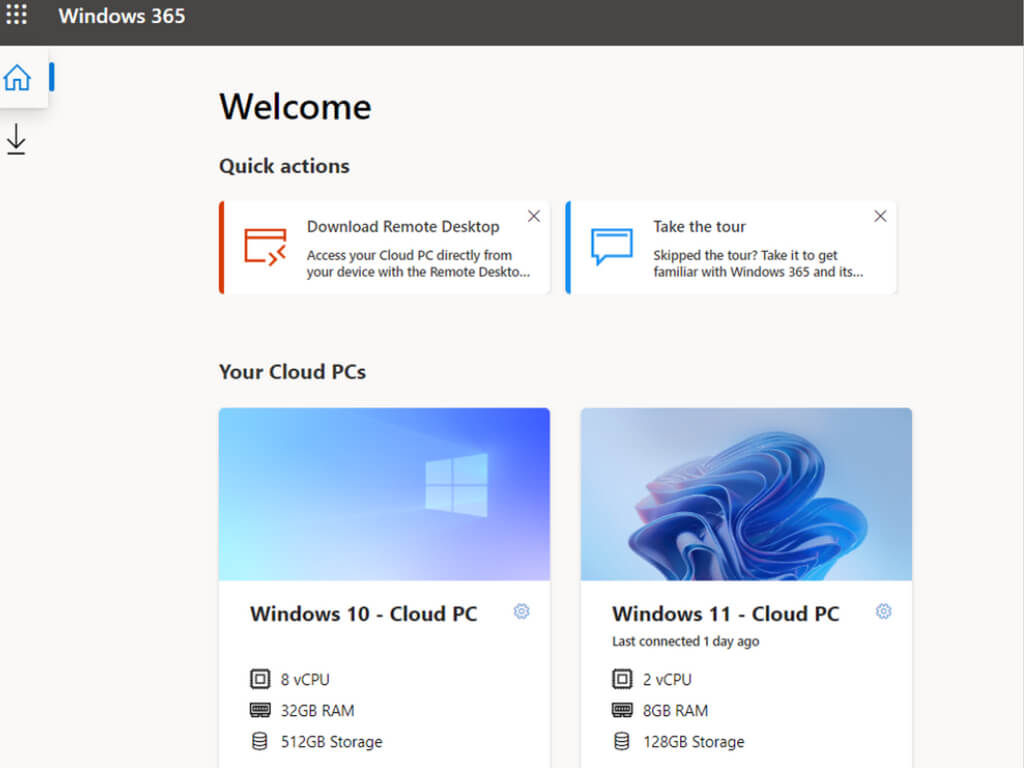Screen dimensions: 1024x768
Task: Click the 2 vCPU processor icon
Action: 622,679
